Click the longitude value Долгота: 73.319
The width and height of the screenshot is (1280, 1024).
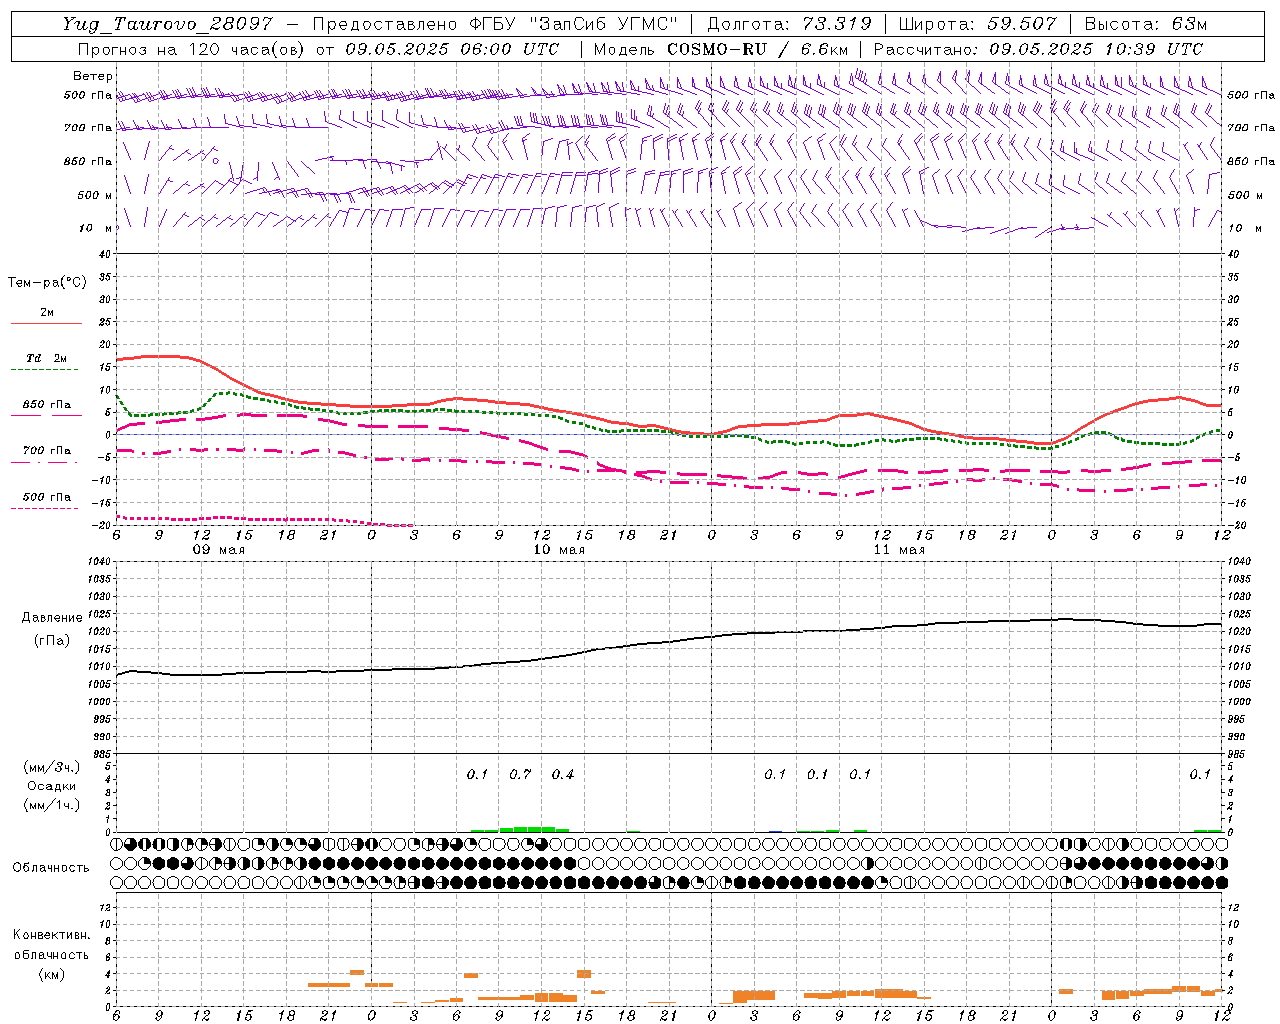pyautogui.click(x=789, y=24)
